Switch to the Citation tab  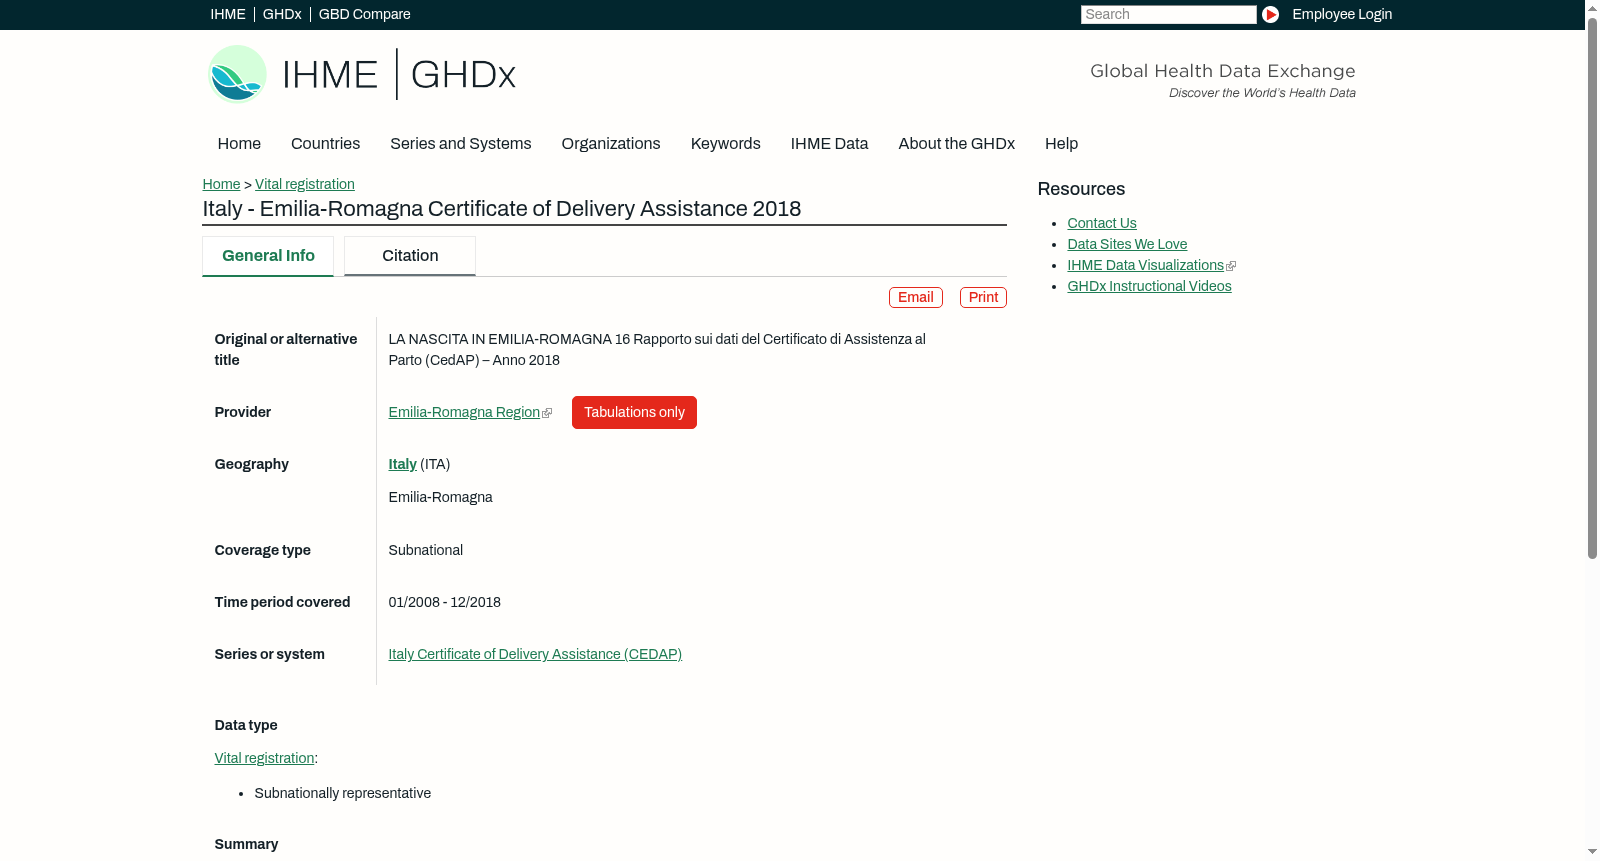[410, 256]
